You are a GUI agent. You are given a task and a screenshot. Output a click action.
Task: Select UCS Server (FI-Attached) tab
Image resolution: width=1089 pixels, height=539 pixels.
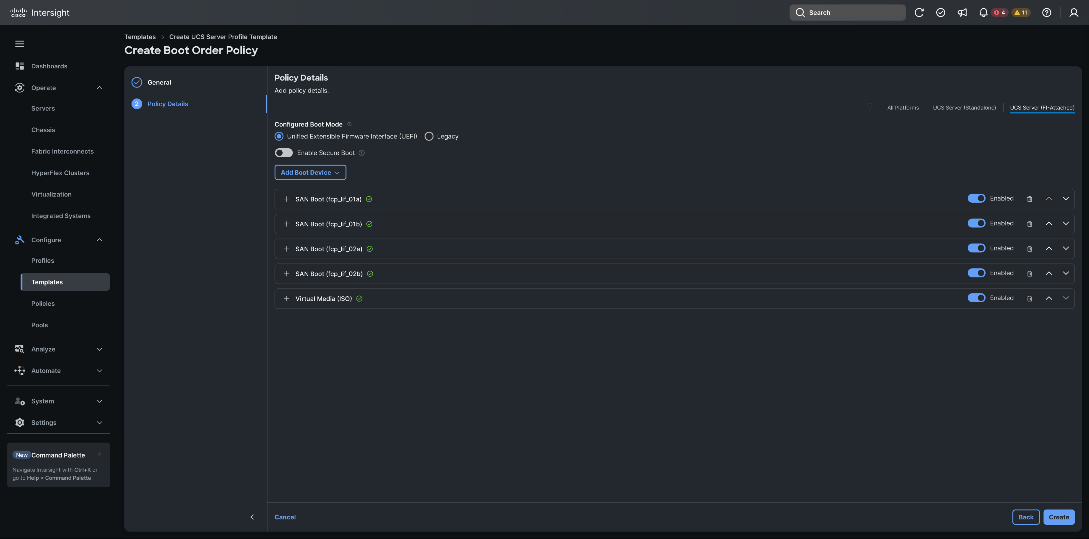click(x=1042, y=108)
